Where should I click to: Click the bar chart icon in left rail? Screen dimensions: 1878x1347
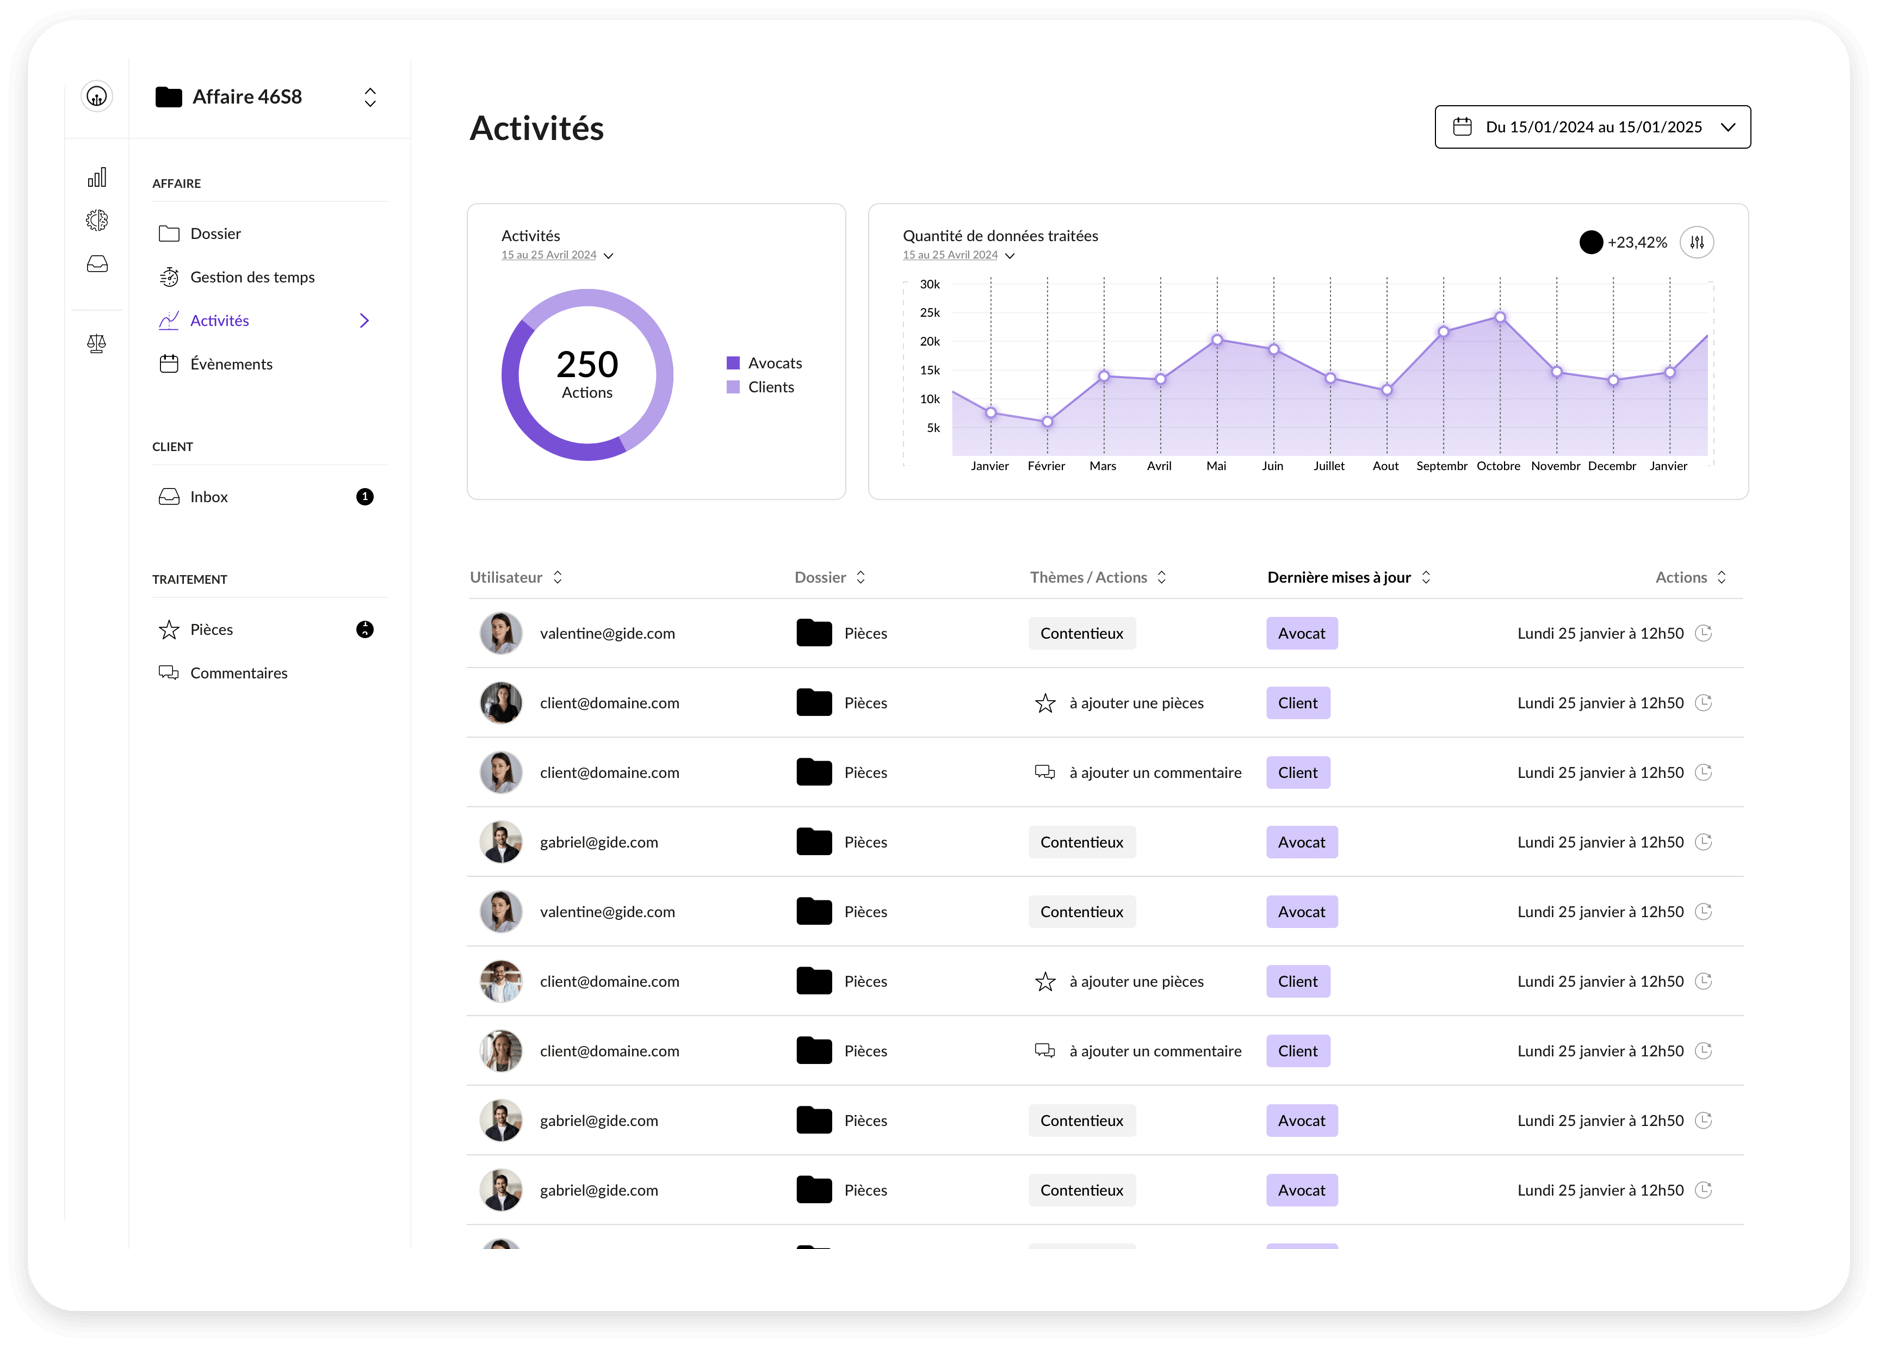click(97, 178)
